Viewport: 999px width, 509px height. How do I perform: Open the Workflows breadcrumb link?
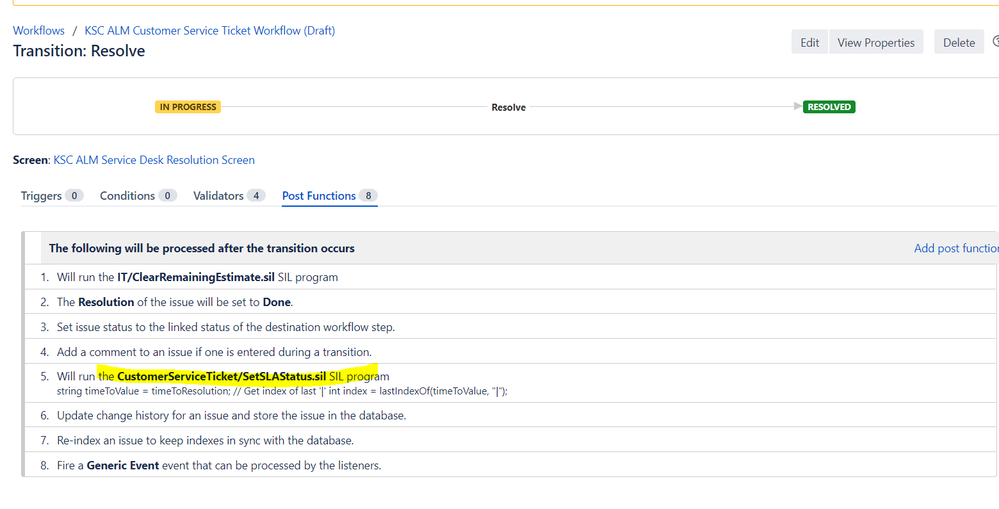click(x=39, y=31)
